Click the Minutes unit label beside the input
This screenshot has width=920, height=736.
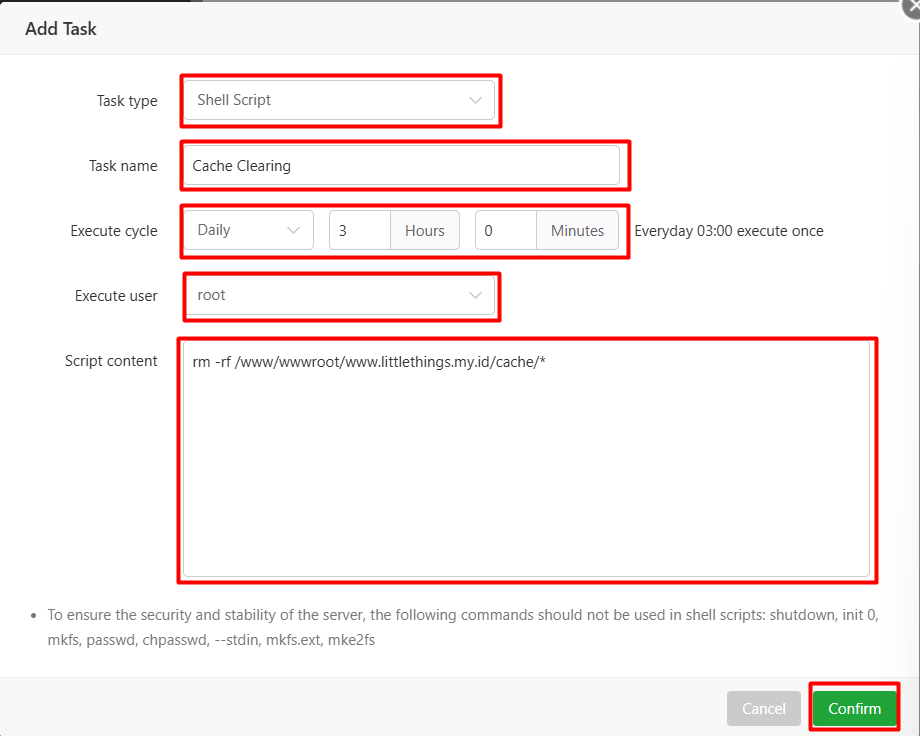578,230
